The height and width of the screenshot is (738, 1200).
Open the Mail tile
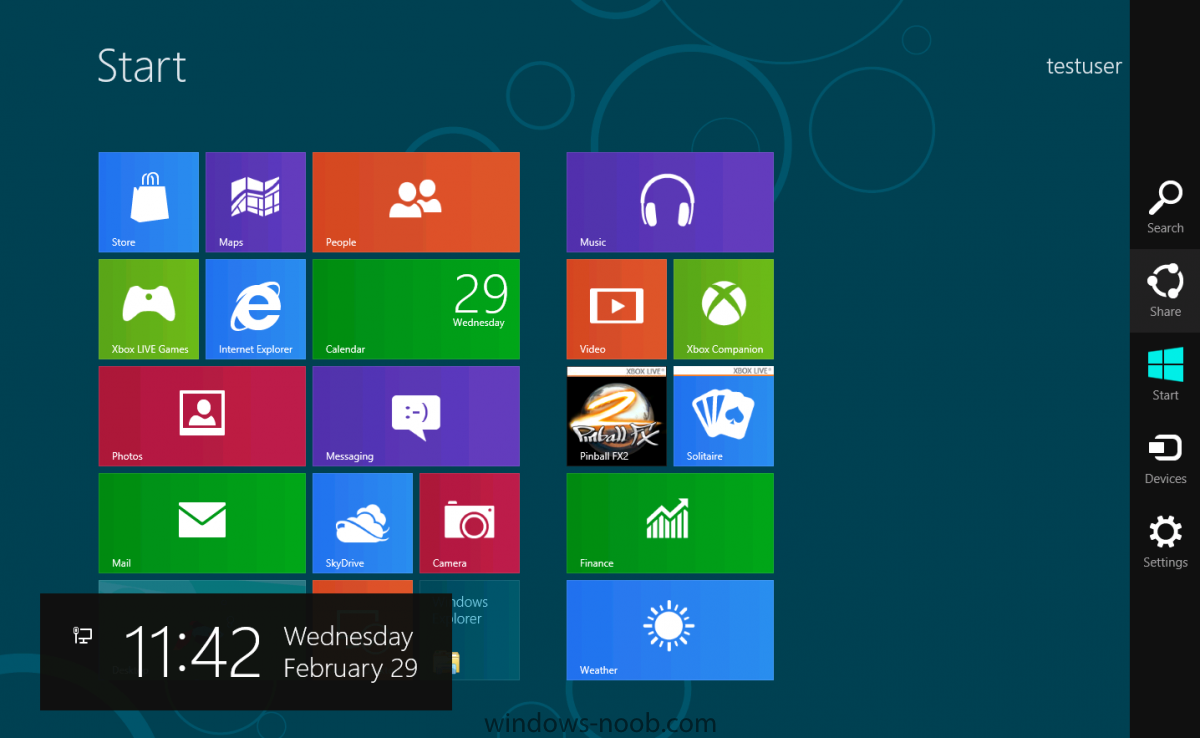pyautogui.click(x=202, y=523)
